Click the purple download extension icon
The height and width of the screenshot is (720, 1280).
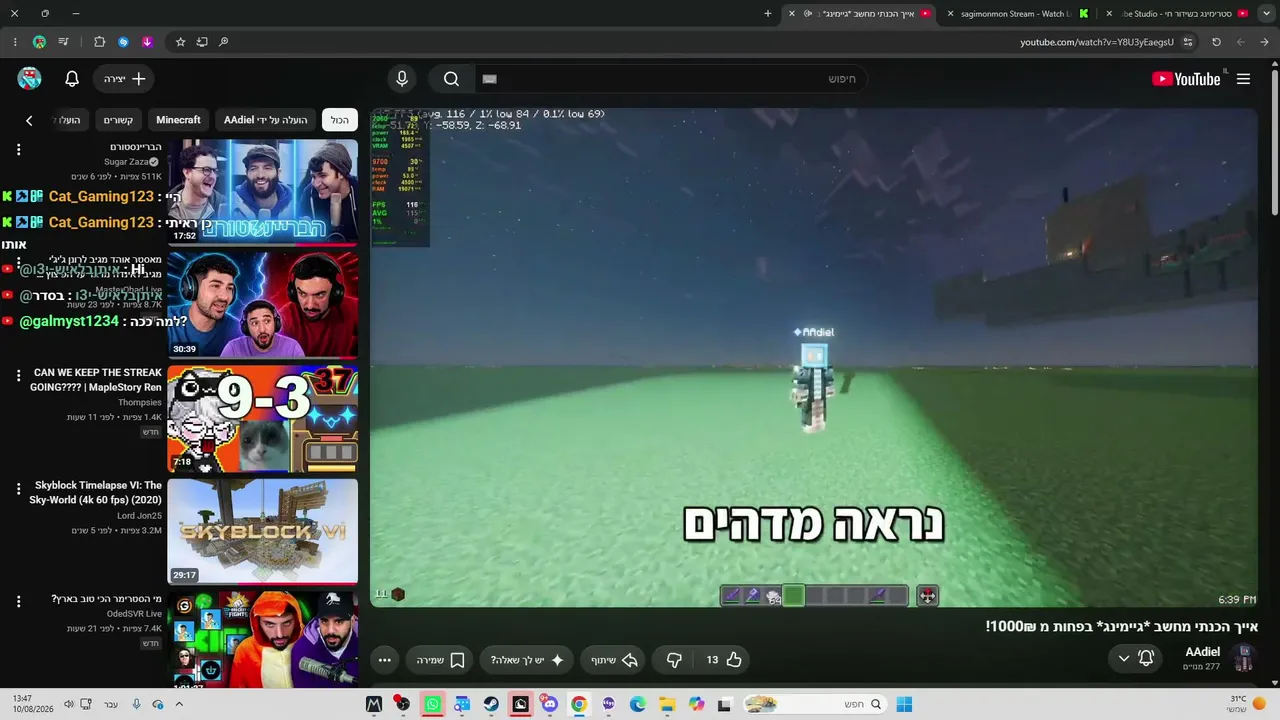[x=147, y=42]
